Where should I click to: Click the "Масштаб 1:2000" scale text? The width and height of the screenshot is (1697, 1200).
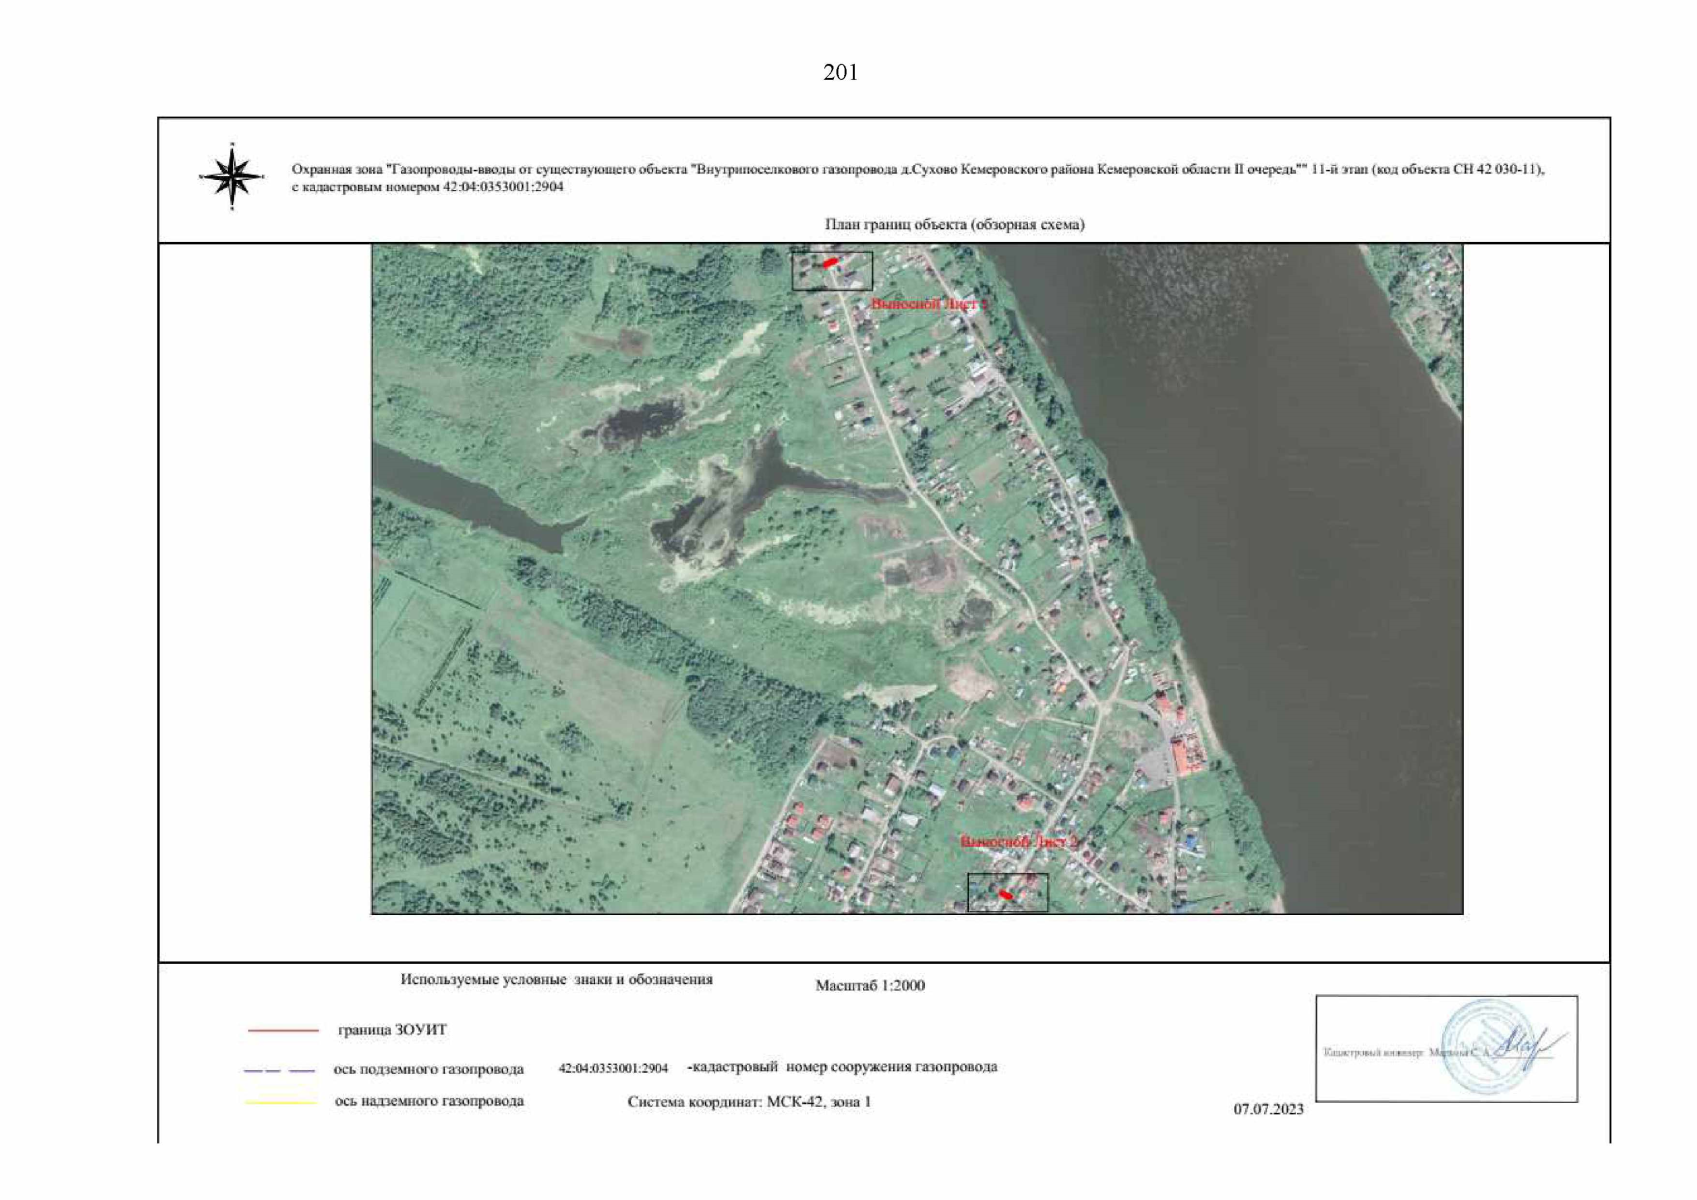click(870, 985)
